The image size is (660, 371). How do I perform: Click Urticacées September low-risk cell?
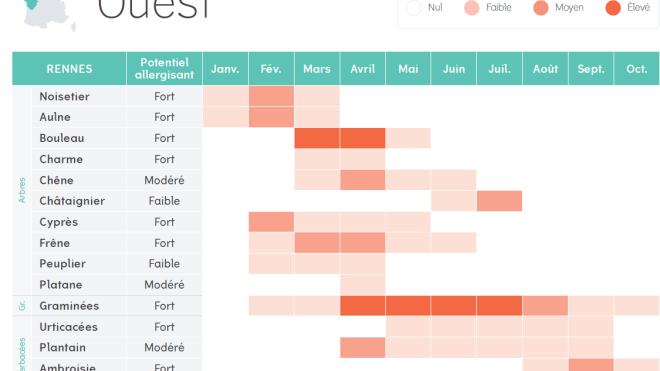pos(591,326)
